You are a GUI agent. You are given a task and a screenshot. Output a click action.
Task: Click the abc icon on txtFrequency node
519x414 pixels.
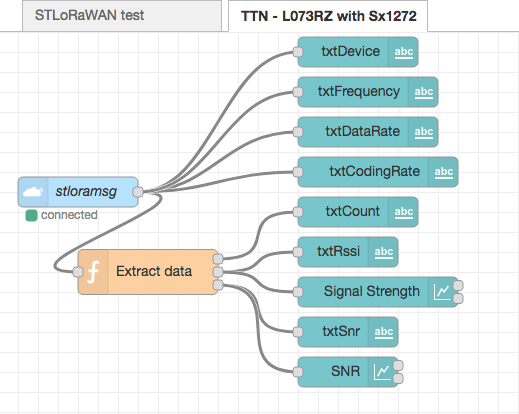424,92
